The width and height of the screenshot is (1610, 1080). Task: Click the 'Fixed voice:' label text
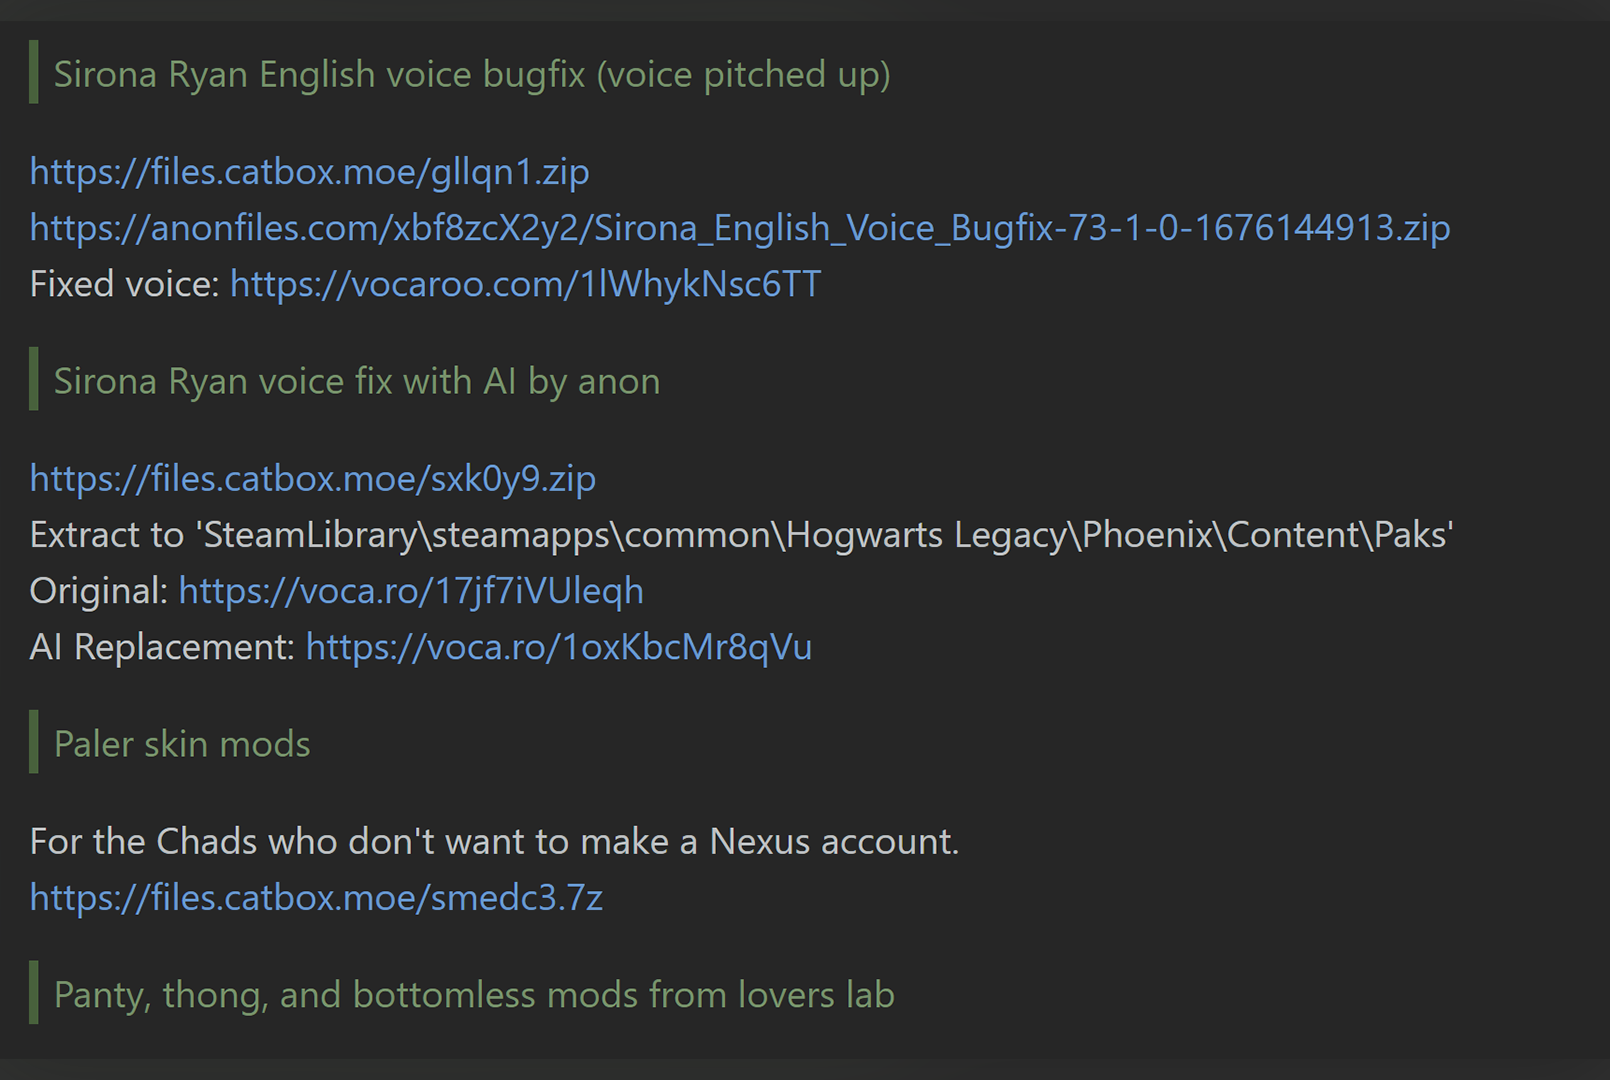(x=125, y=284)
